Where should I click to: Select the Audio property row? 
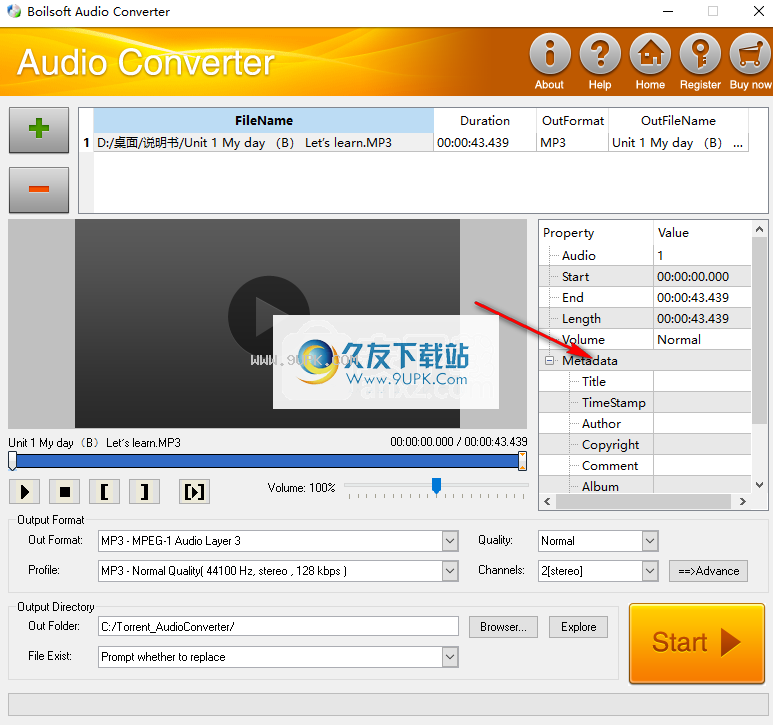point(645,256)
